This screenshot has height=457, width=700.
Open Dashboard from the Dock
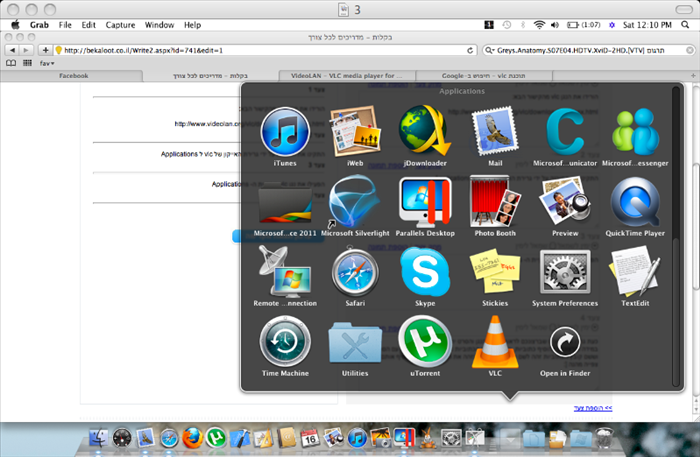tap(121, 437)
